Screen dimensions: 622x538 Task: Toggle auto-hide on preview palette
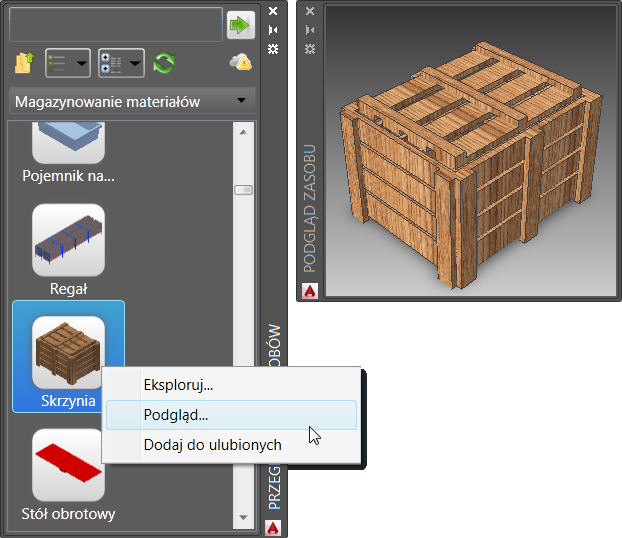(x=310, y=30)
